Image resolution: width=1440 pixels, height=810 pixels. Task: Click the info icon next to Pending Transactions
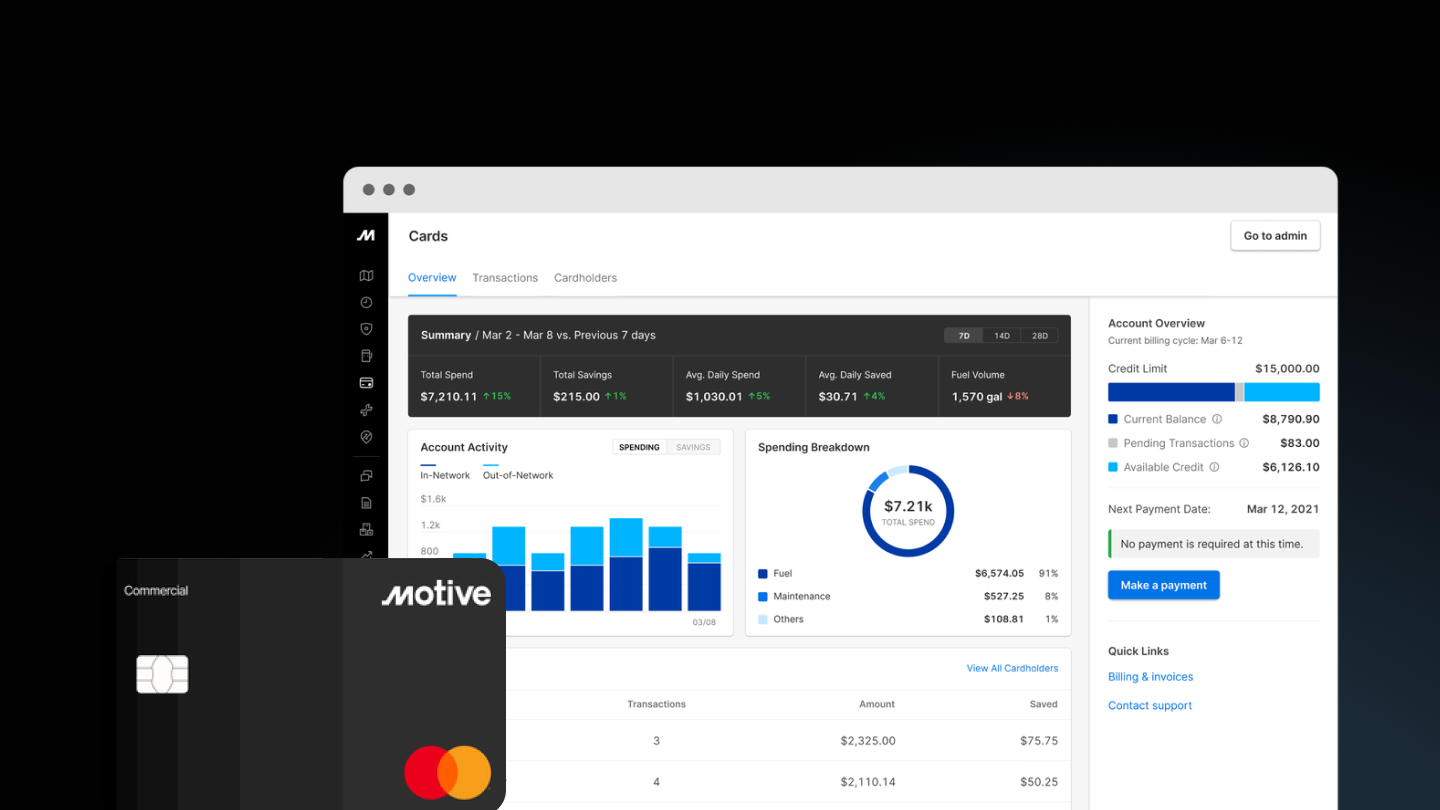[1244, 443]
